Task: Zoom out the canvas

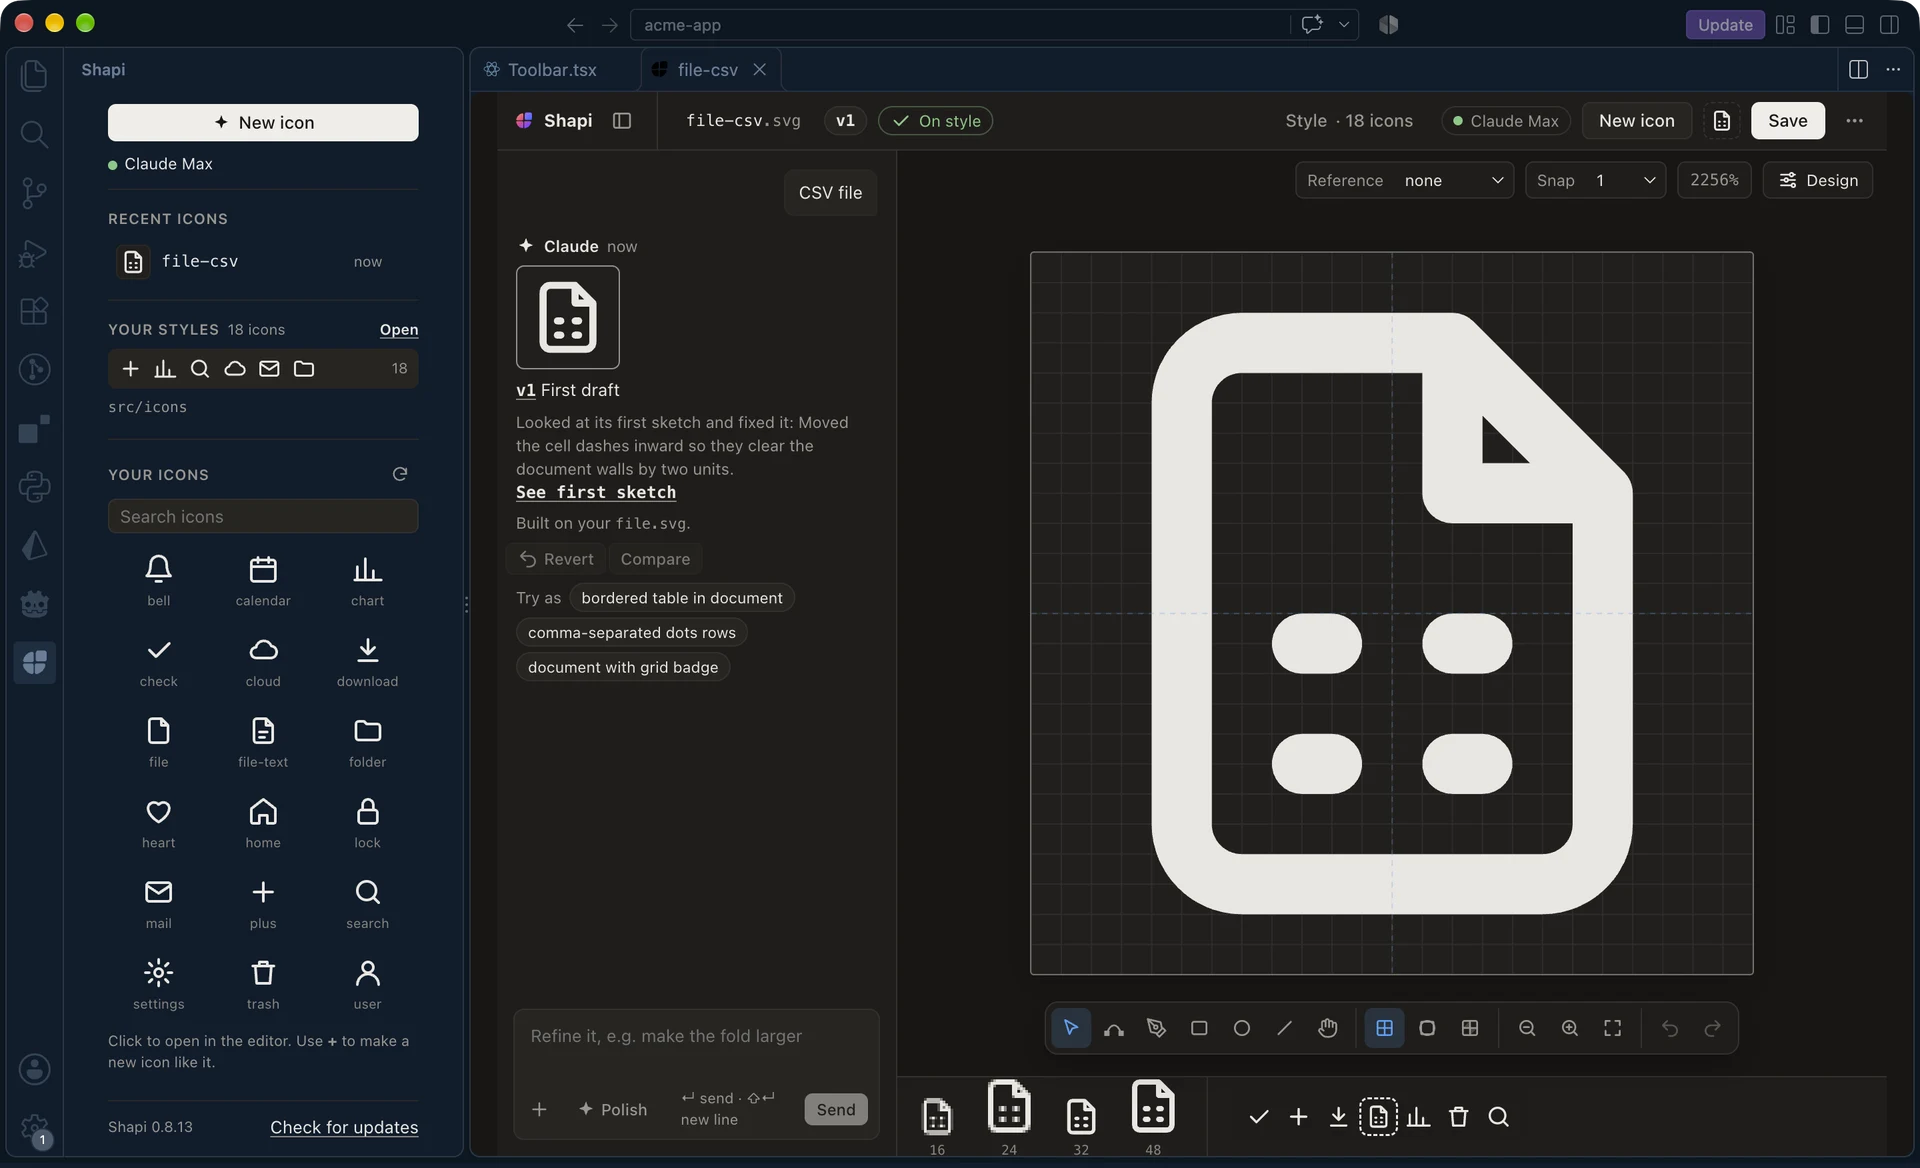Action: click(x=1527, y=1028)
